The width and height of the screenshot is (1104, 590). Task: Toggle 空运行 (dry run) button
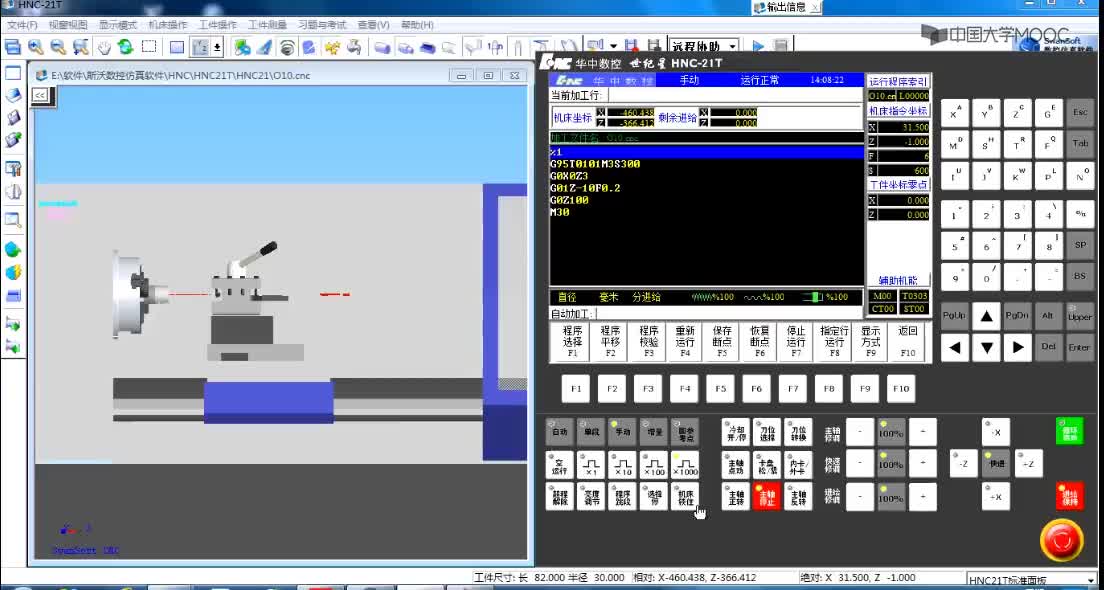tap(560, 465)
